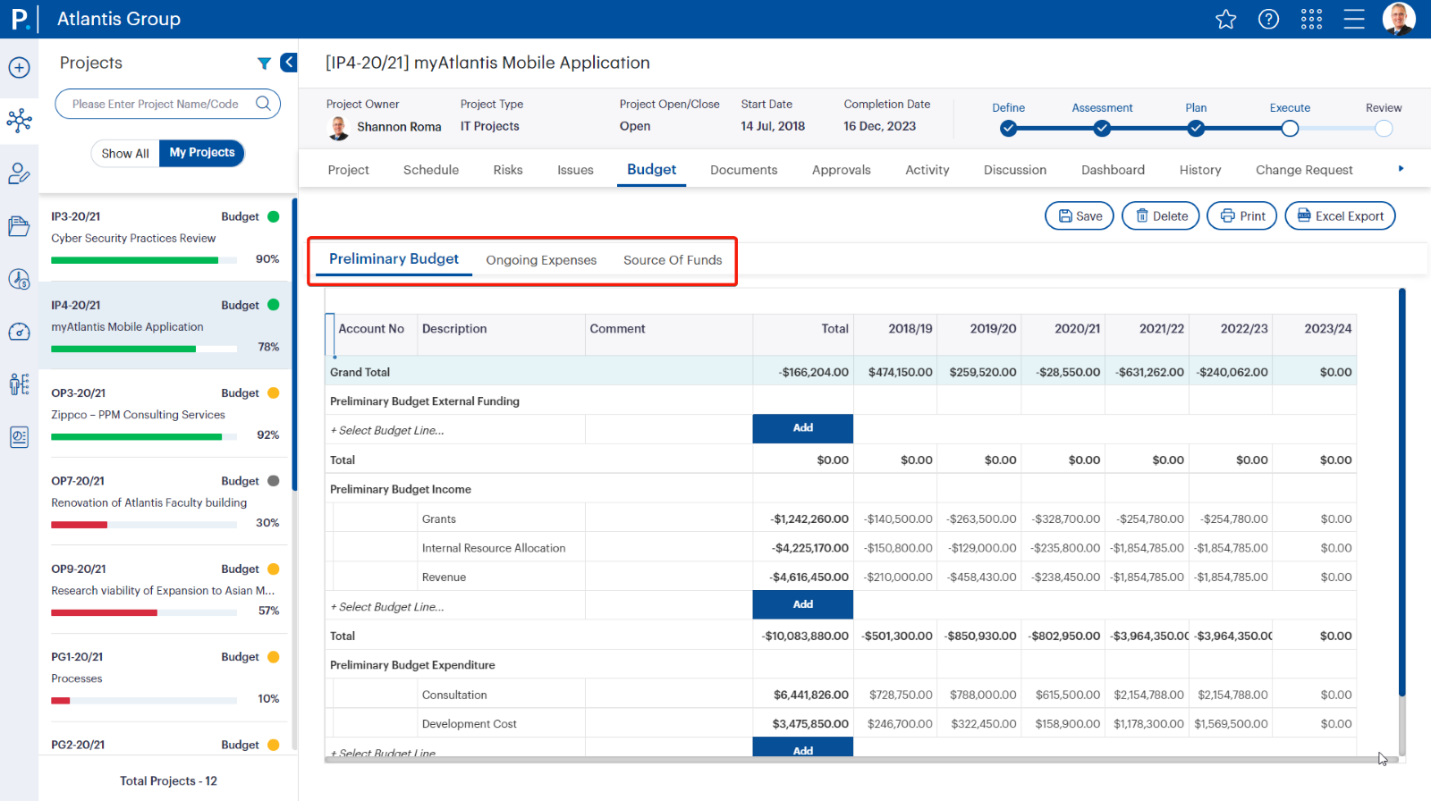The width and height of the screenshot is (1431, 801).
Task: Open the folders icon in sidebar
Action: (19, 226)
